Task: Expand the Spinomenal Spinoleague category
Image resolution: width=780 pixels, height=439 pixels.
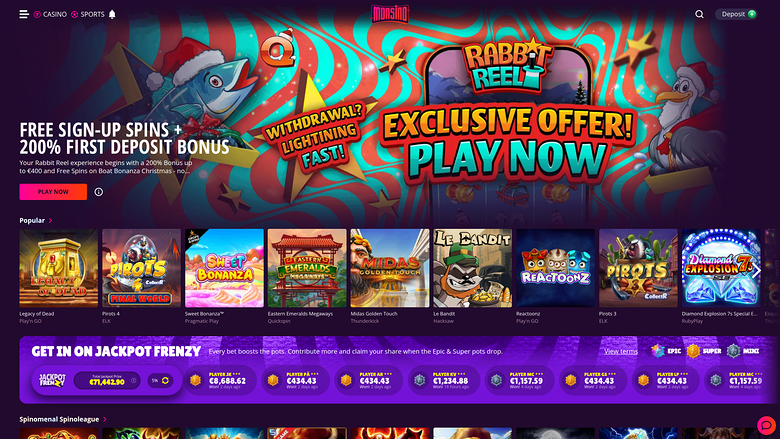Action: tap(63, 419)
